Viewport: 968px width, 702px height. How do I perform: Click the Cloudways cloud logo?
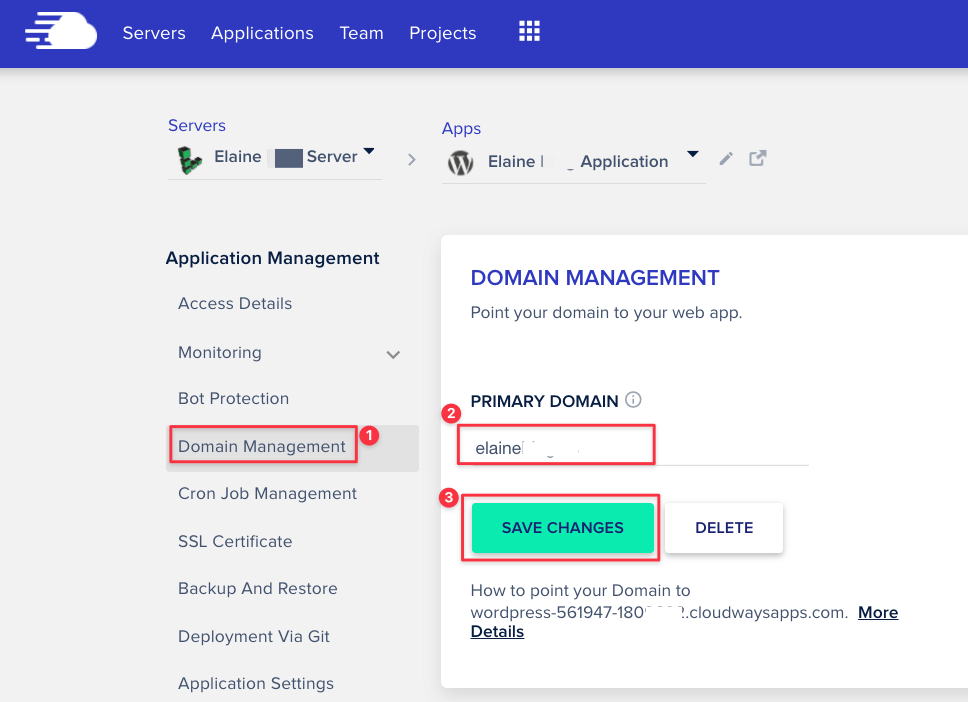click(x=60, y=31)
